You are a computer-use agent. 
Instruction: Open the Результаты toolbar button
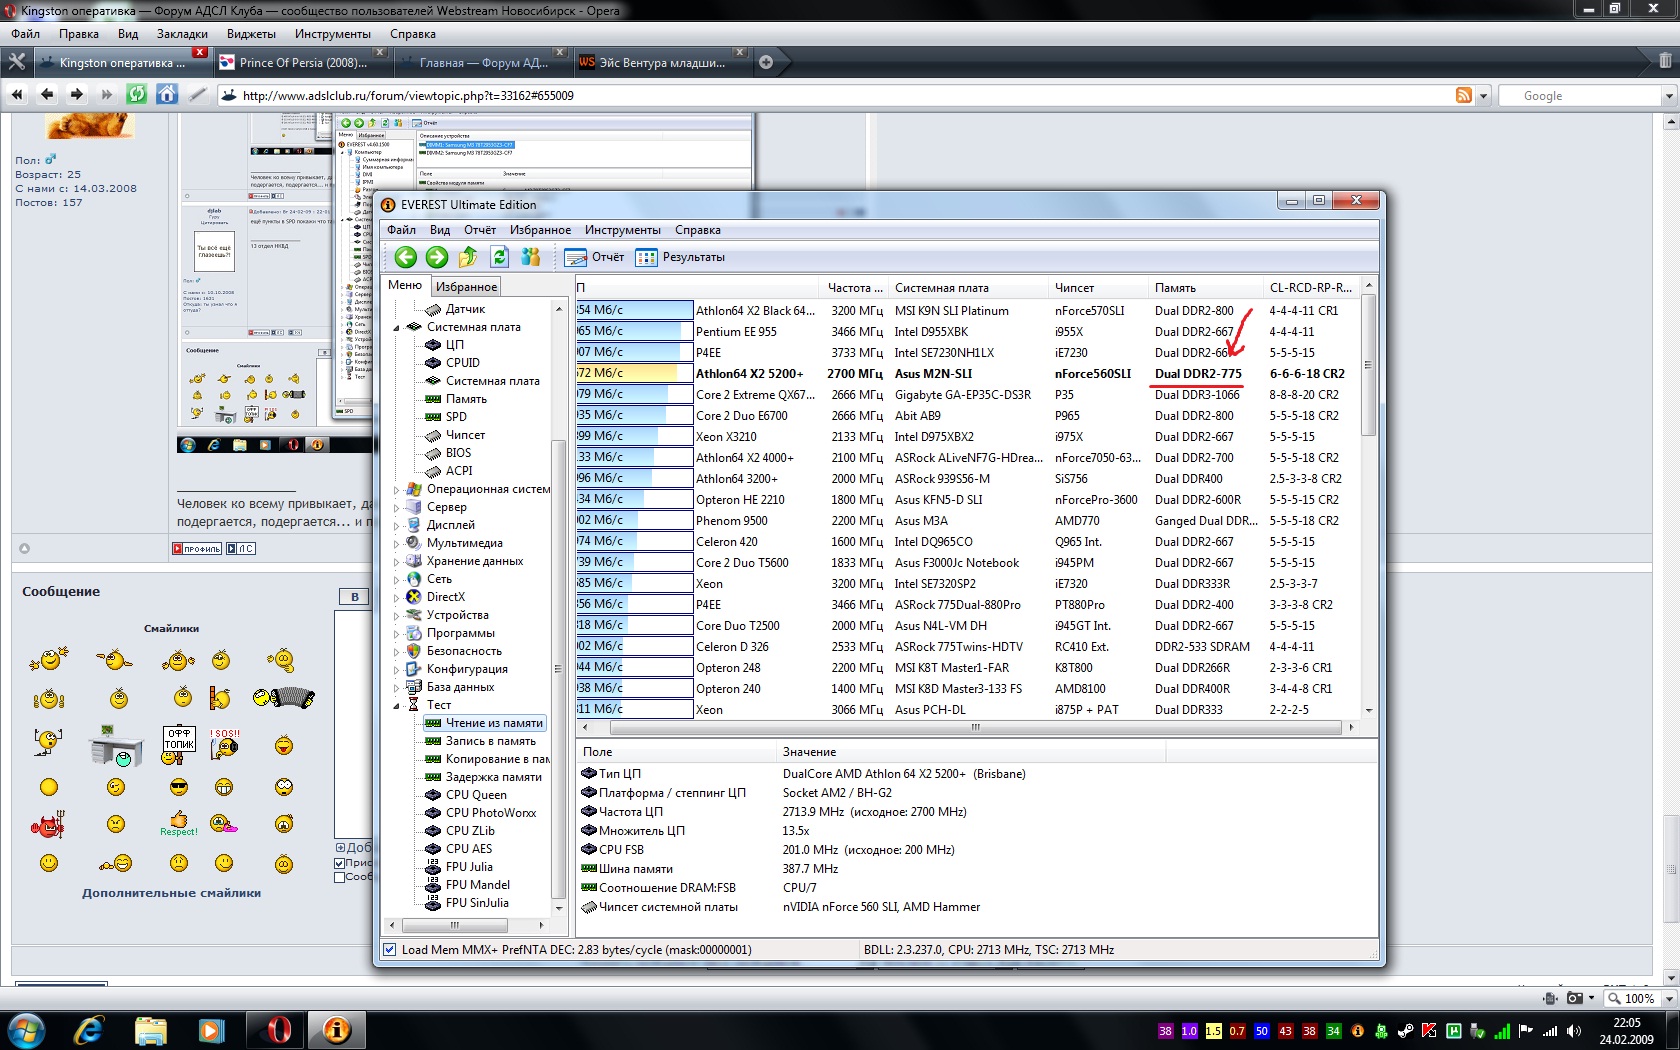680,257
